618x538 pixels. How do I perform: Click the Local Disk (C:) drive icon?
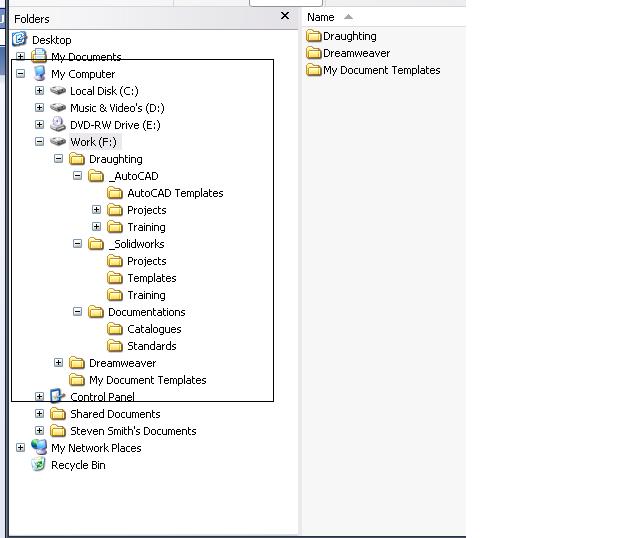tap(58, 91)
